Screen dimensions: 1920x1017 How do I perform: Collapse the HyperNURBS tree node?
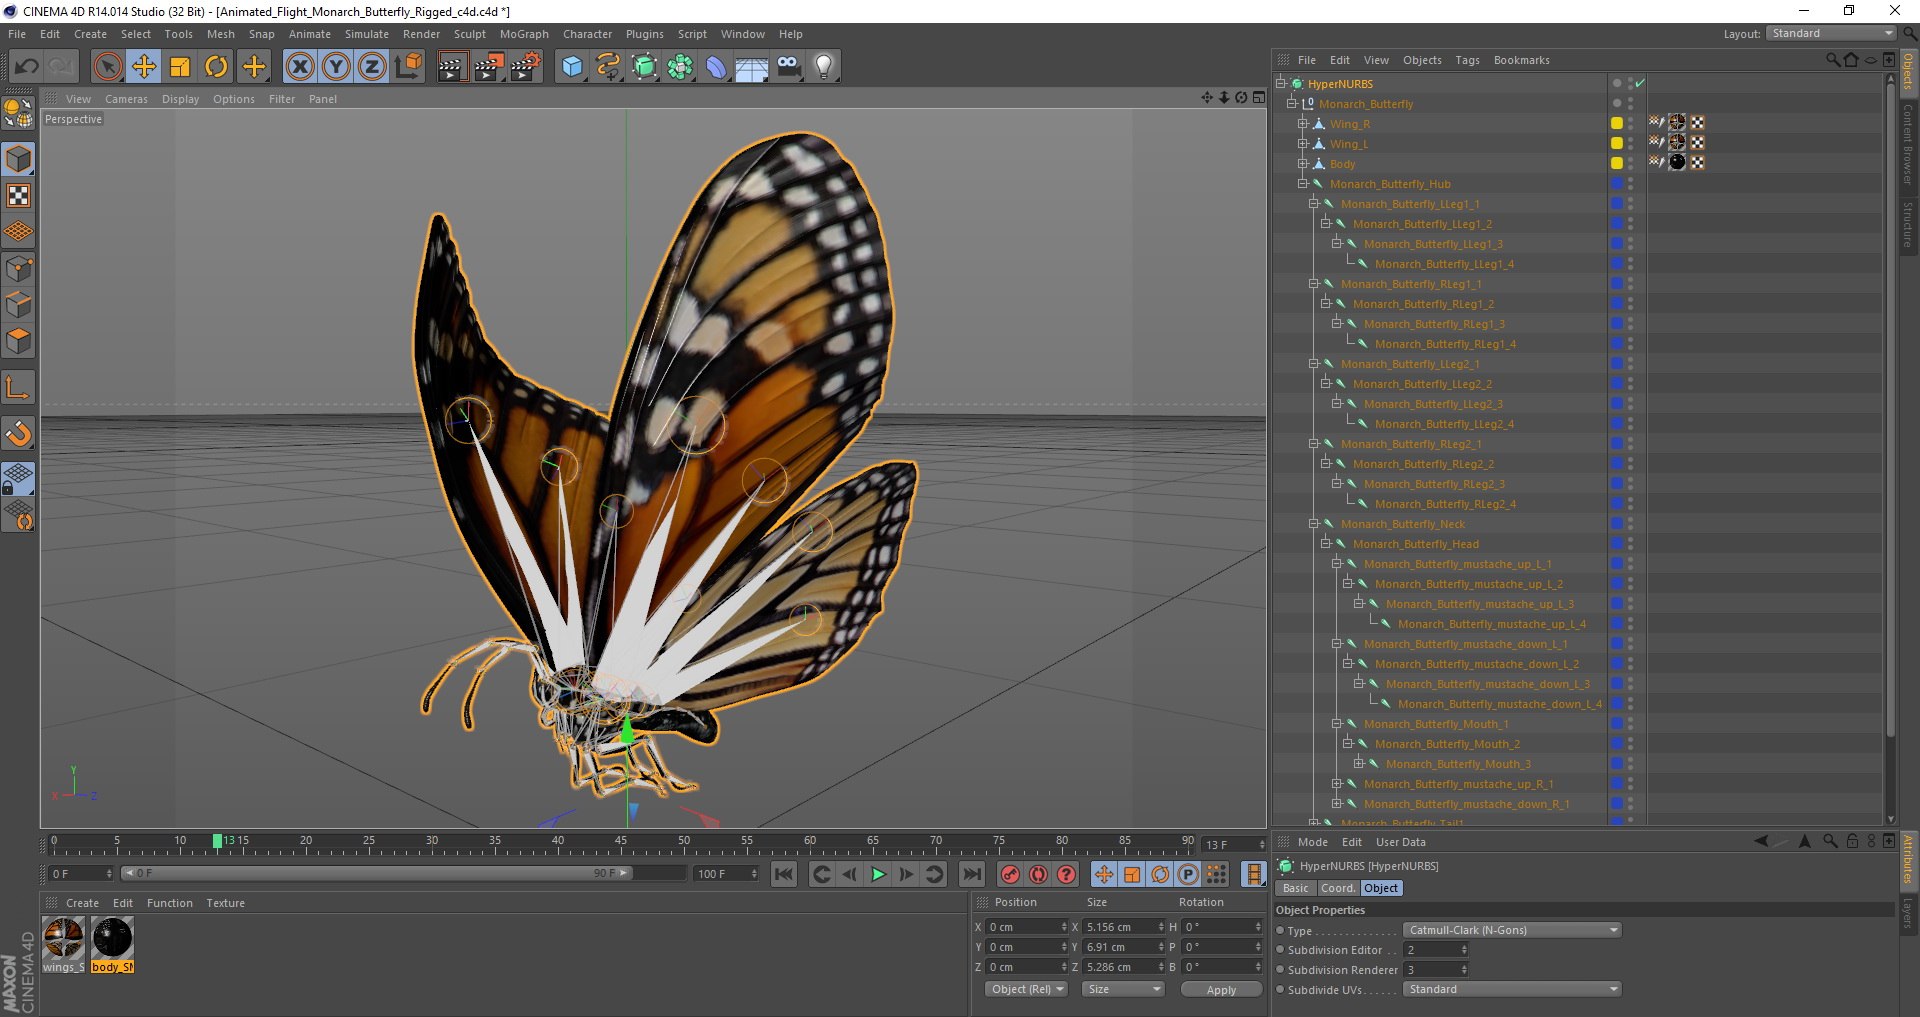click(1280, 83)
